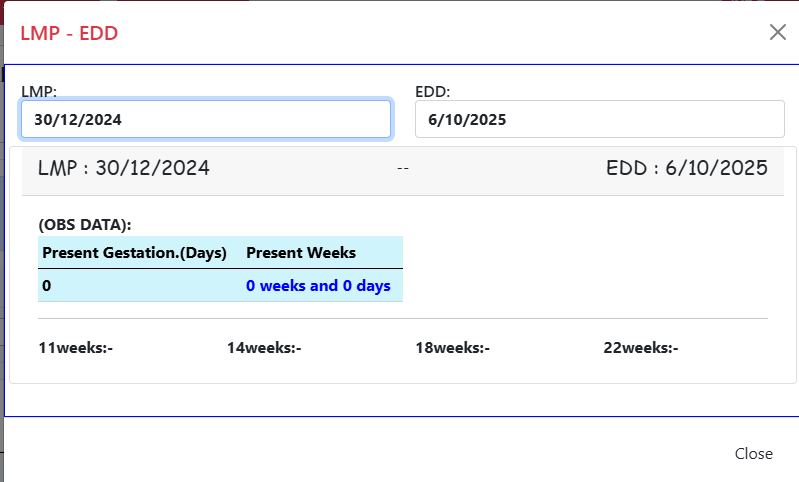The height and width of the screenshot is (482, 799).
Task: Click the -- separator in summary bar
Action: pos(403,169)
